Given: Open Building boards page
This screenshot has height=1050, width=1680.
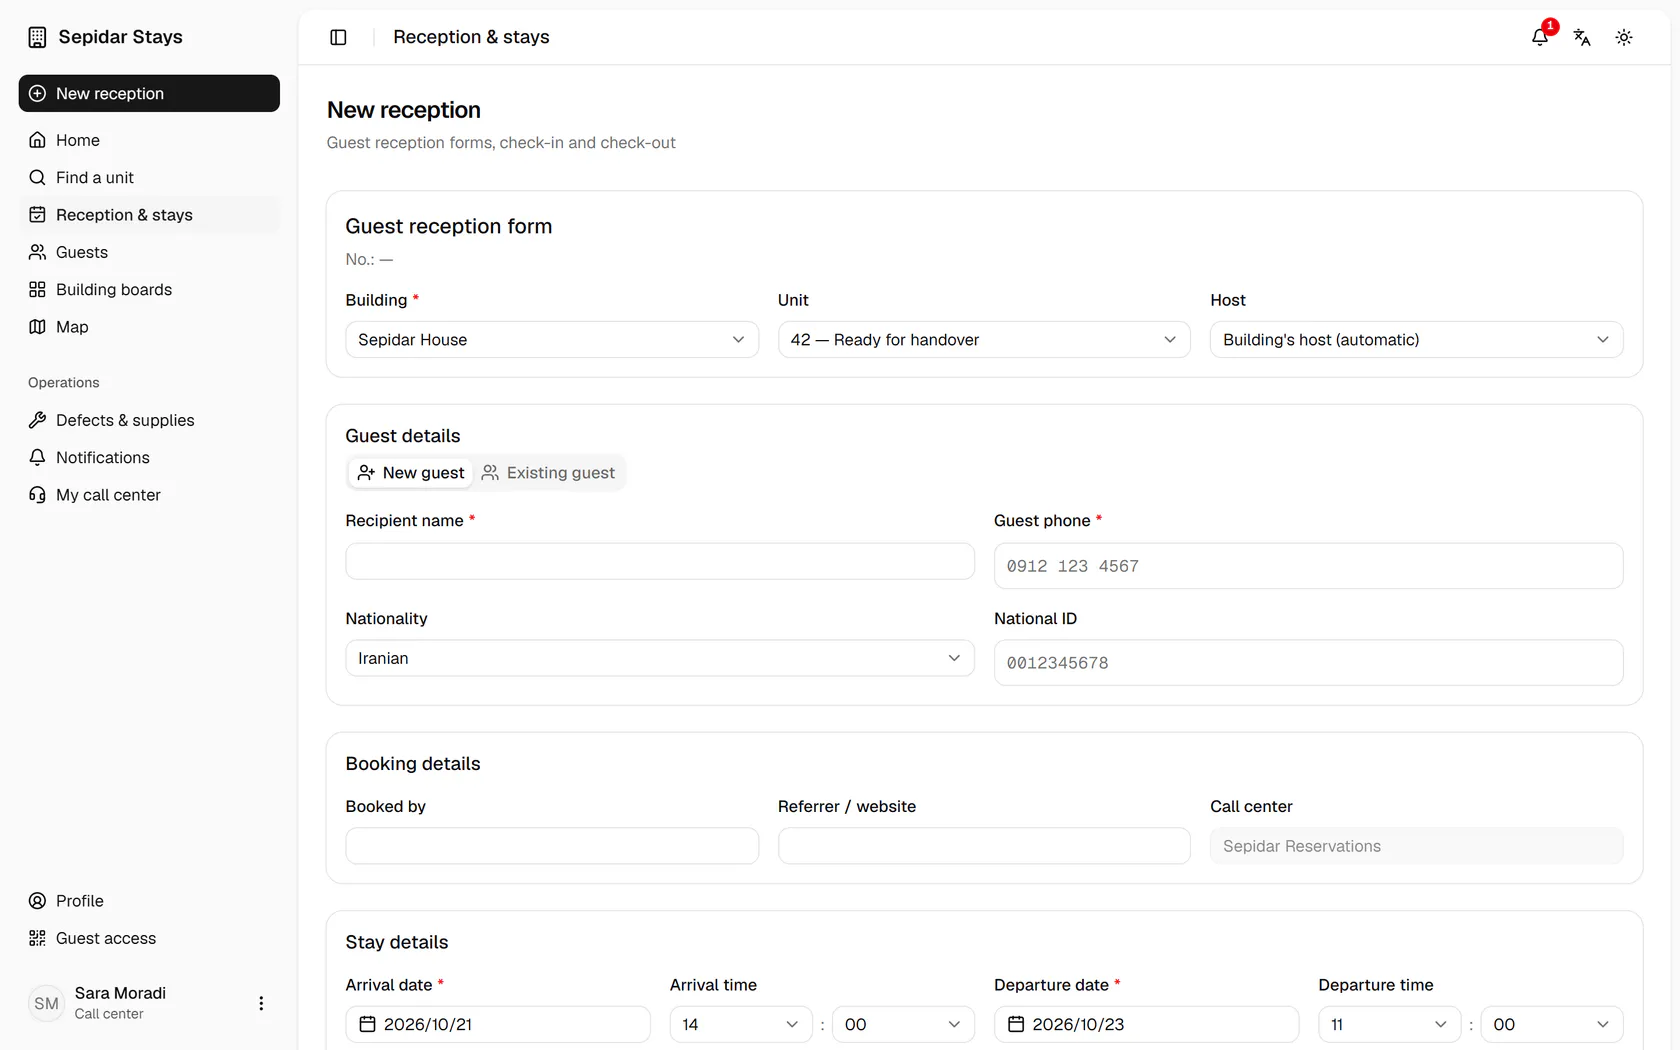Looking at the screenshot, I should (149, 289).
